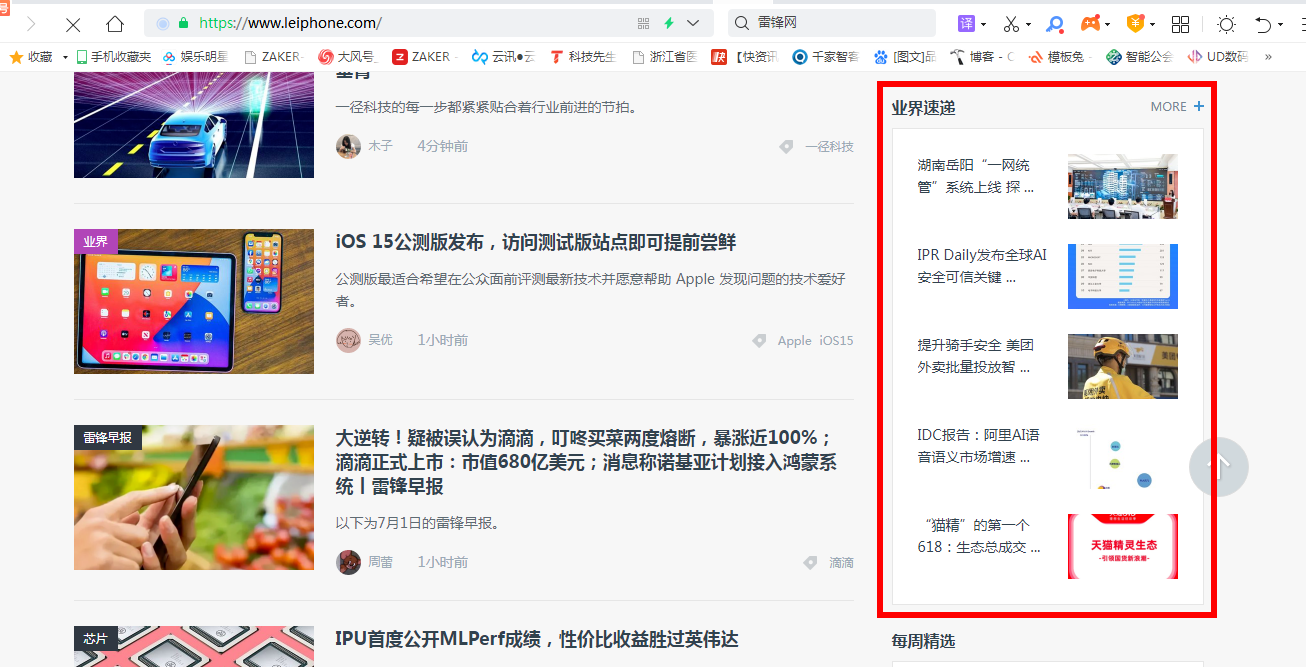1306x667 pixels.
Task: Open the 云讯 bookmark
Action: pos(504,57)
